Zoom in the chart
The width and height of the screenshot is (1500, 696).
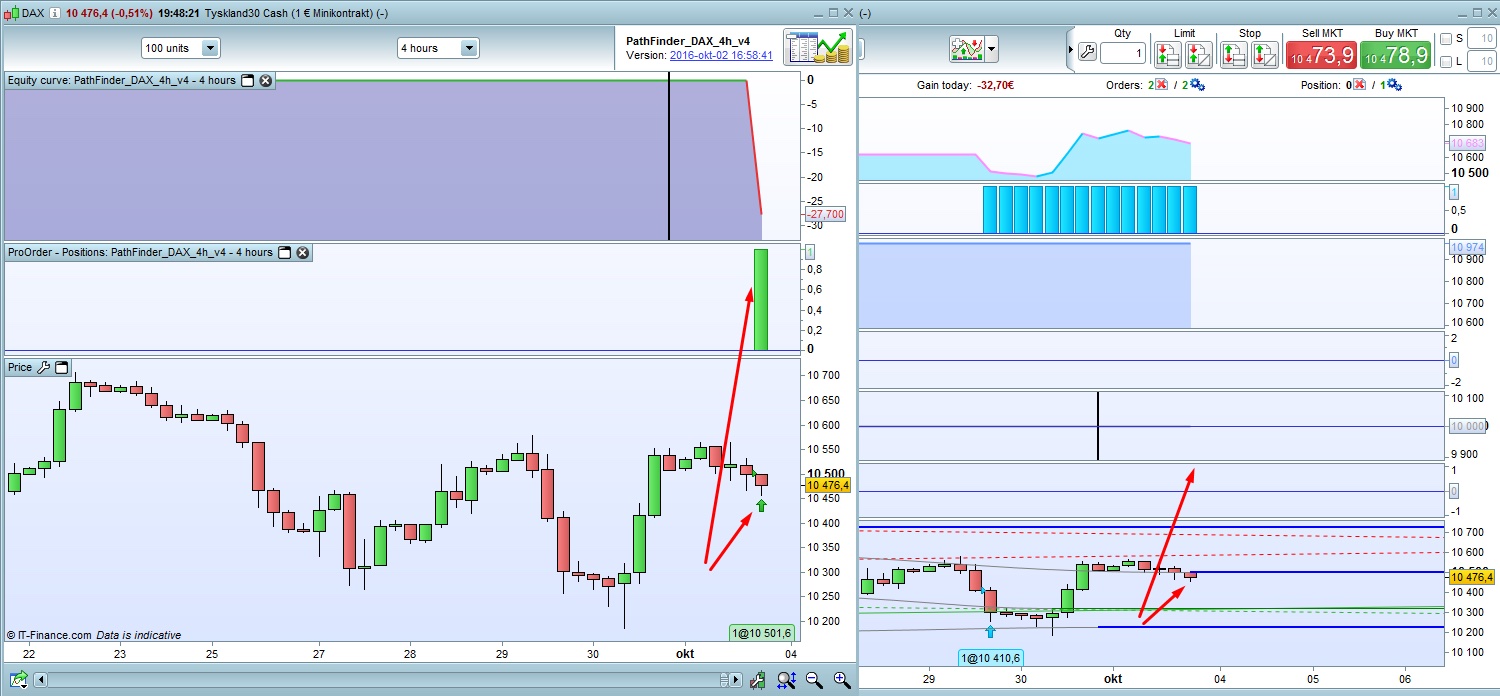(x=842, y=680)
